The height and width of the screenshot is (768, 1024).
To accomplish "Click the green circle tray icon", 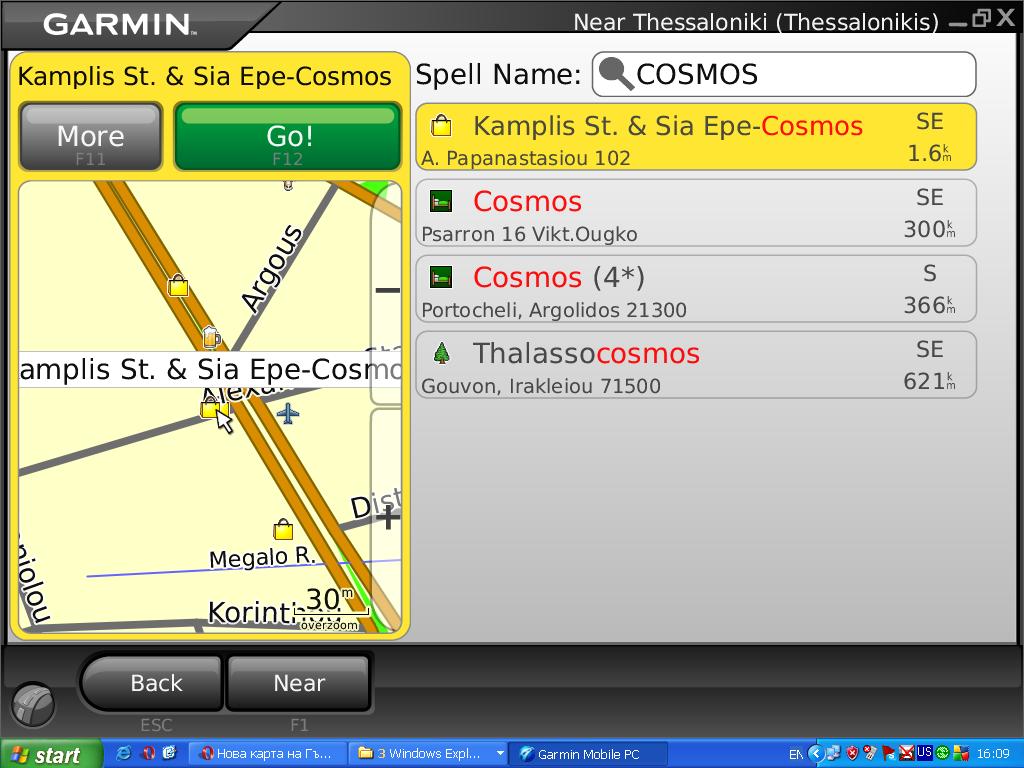I will tap(942, 753).
